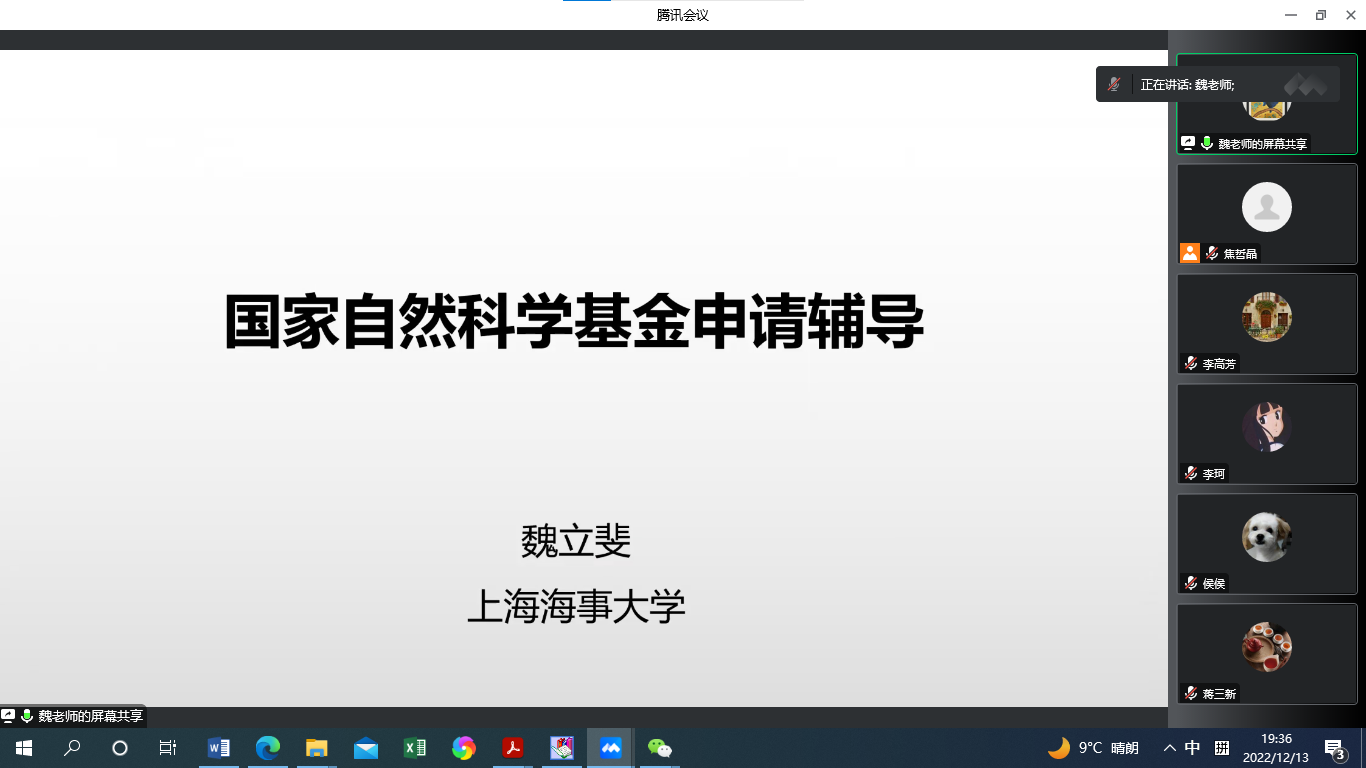
Task: Open Adobe Acrobat Reader in taskbar
Action: tap(512, 748)
